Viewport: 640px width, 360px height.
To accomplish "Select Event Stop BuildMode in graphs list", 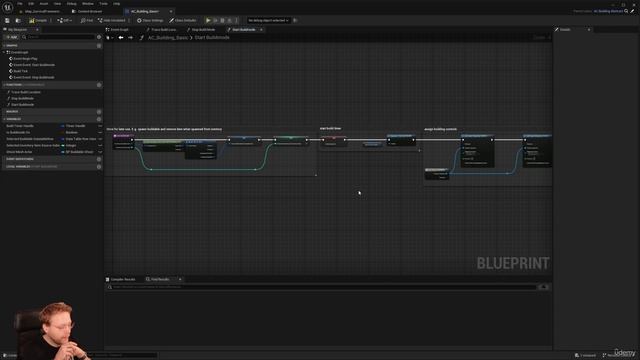I will tap(33, 77).
